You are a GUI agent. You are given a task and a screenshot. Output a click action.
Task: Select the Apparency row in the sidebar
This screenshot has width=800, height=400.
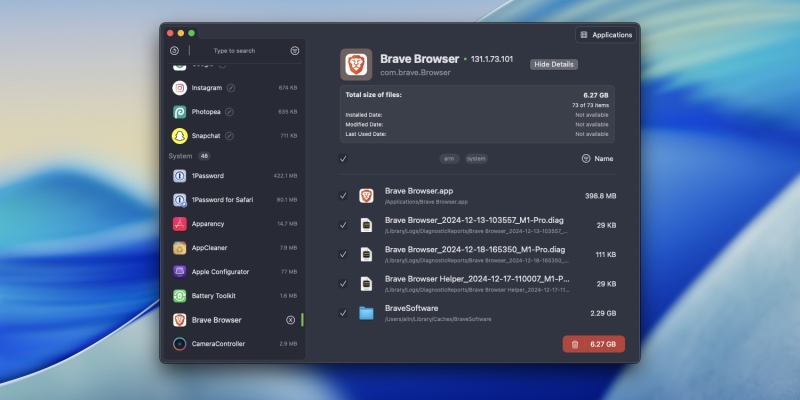point(235,223)
